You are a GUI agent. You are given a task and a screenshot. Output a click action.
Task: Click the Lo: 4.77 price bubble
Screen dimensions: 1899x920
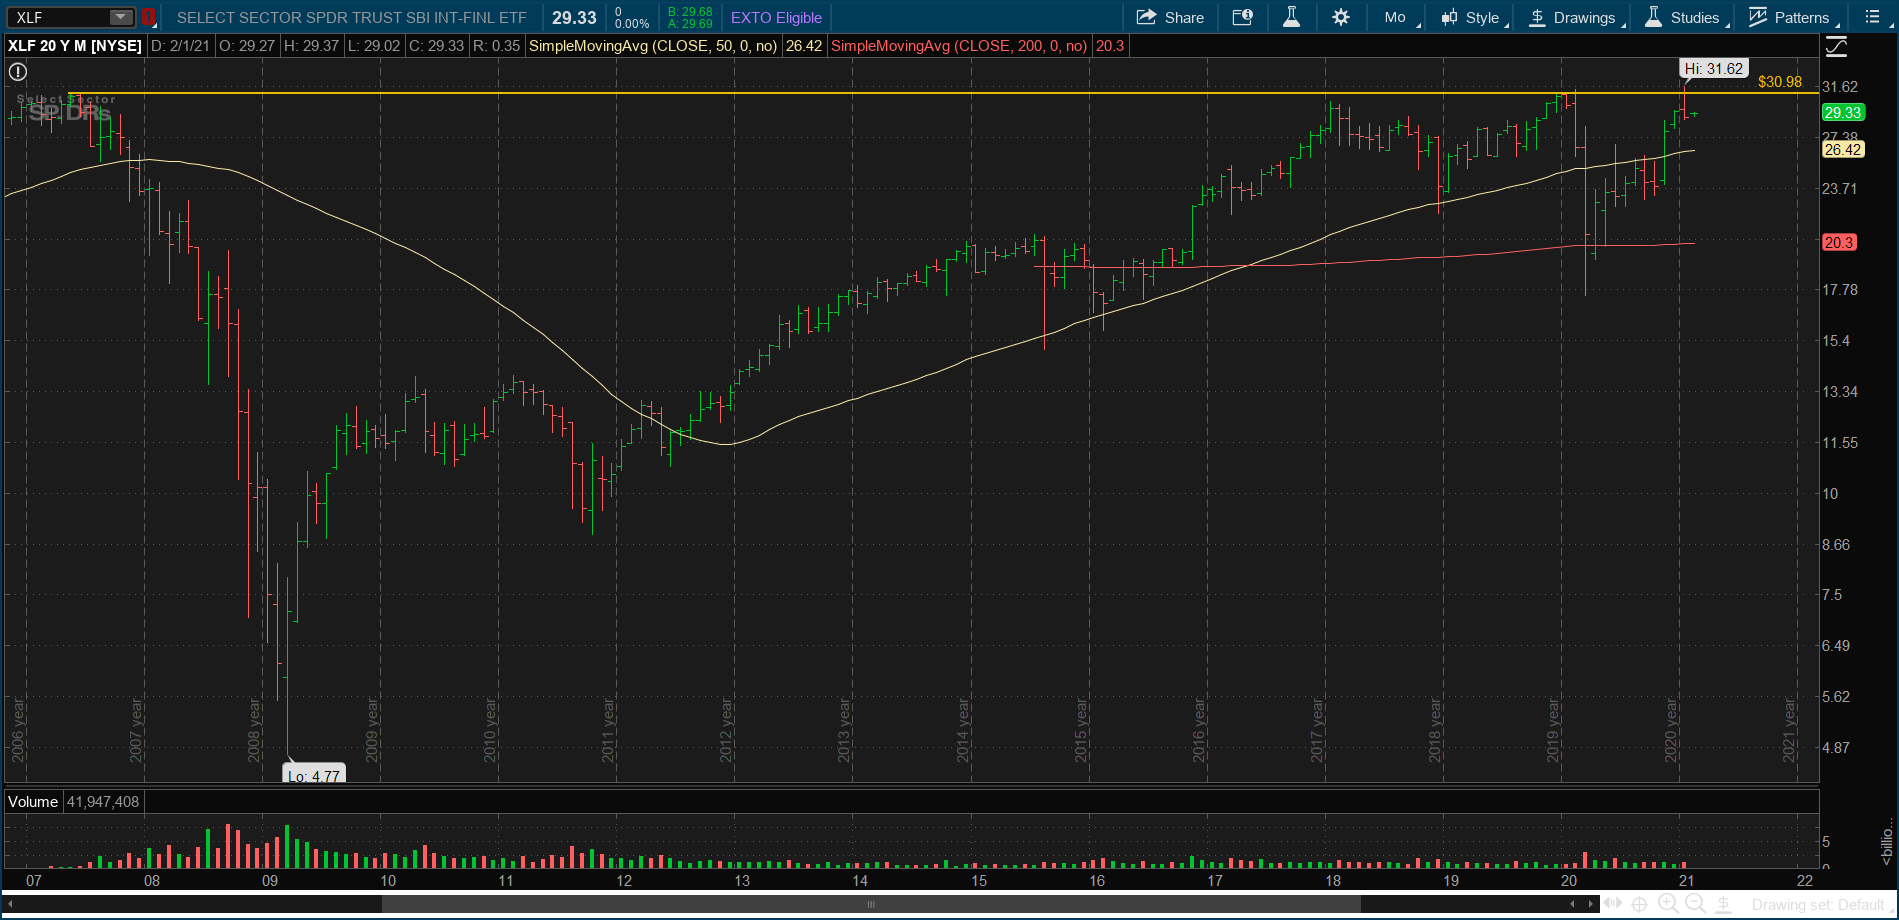tap(314, 775)
